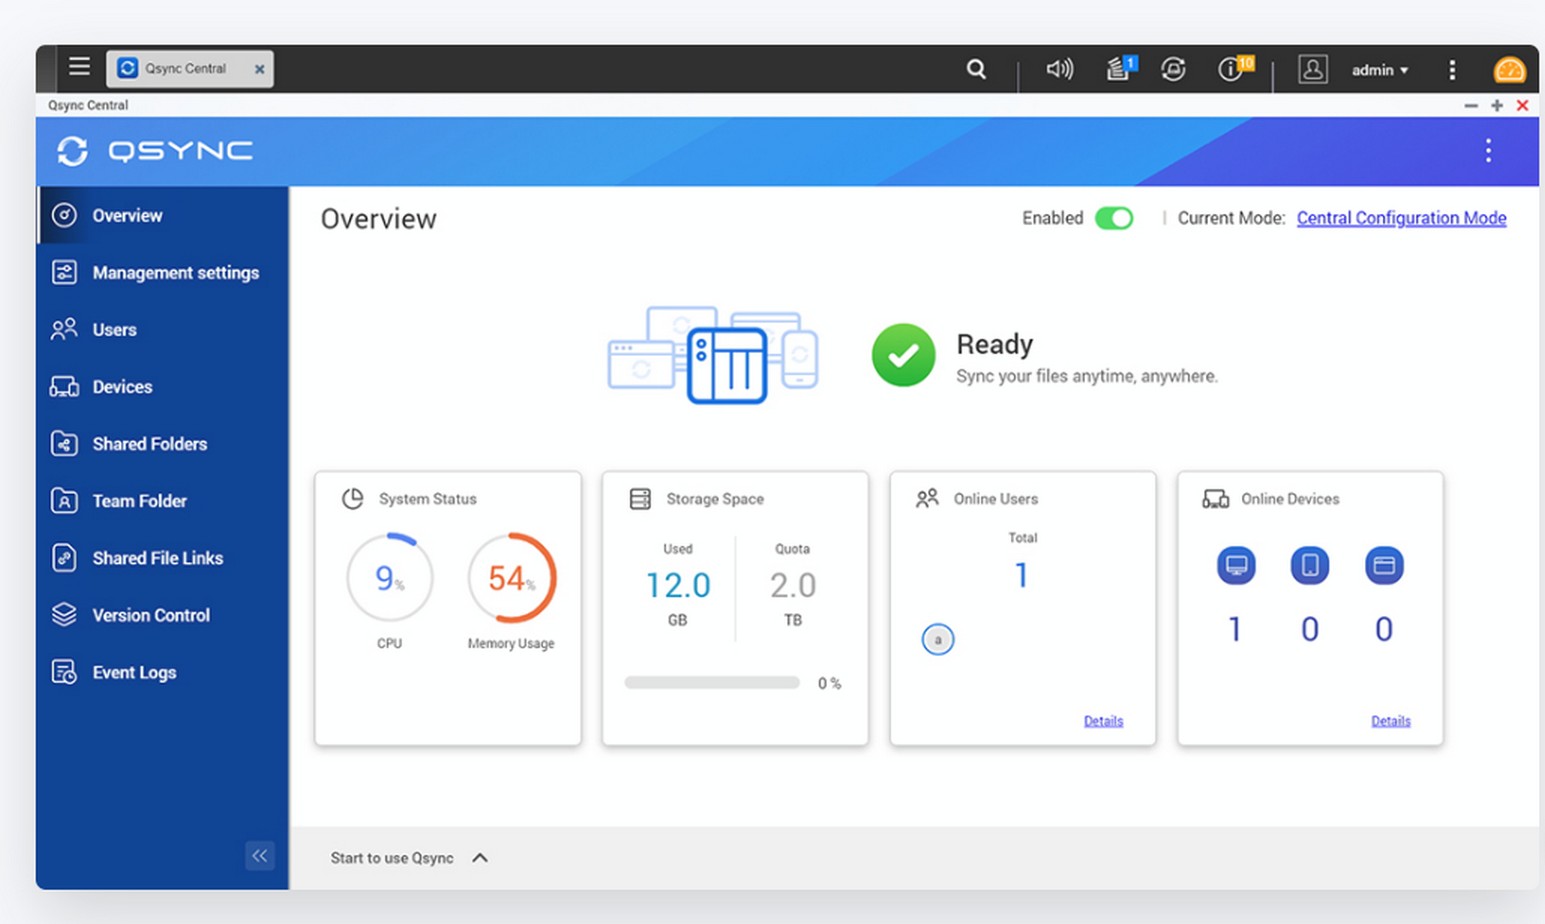Expand the Start to use Qsync panel

pyautogui.click(x=409, y=858)
